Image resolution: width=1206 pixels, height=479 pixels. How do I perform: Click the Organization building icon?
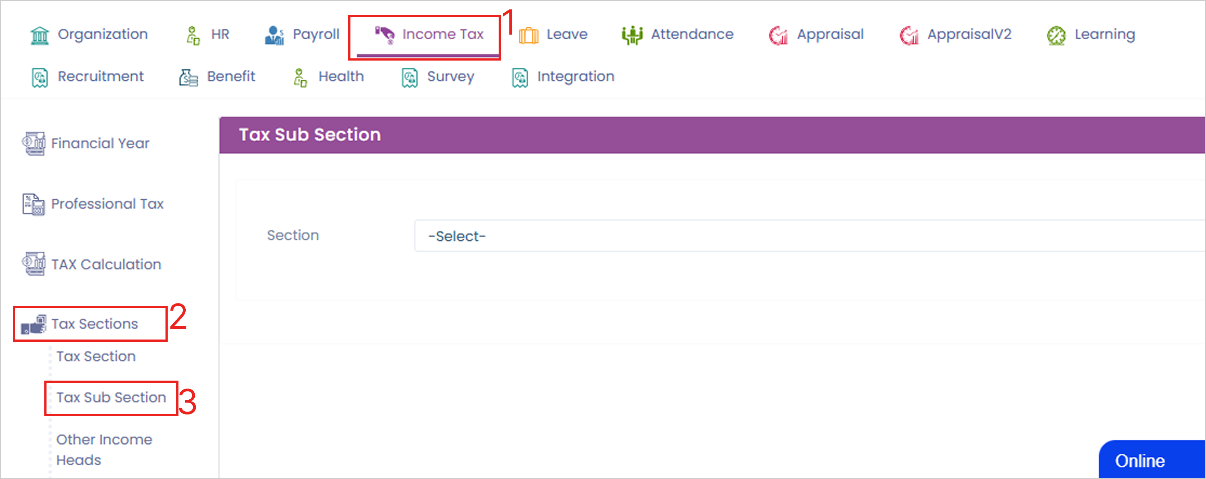40,35
